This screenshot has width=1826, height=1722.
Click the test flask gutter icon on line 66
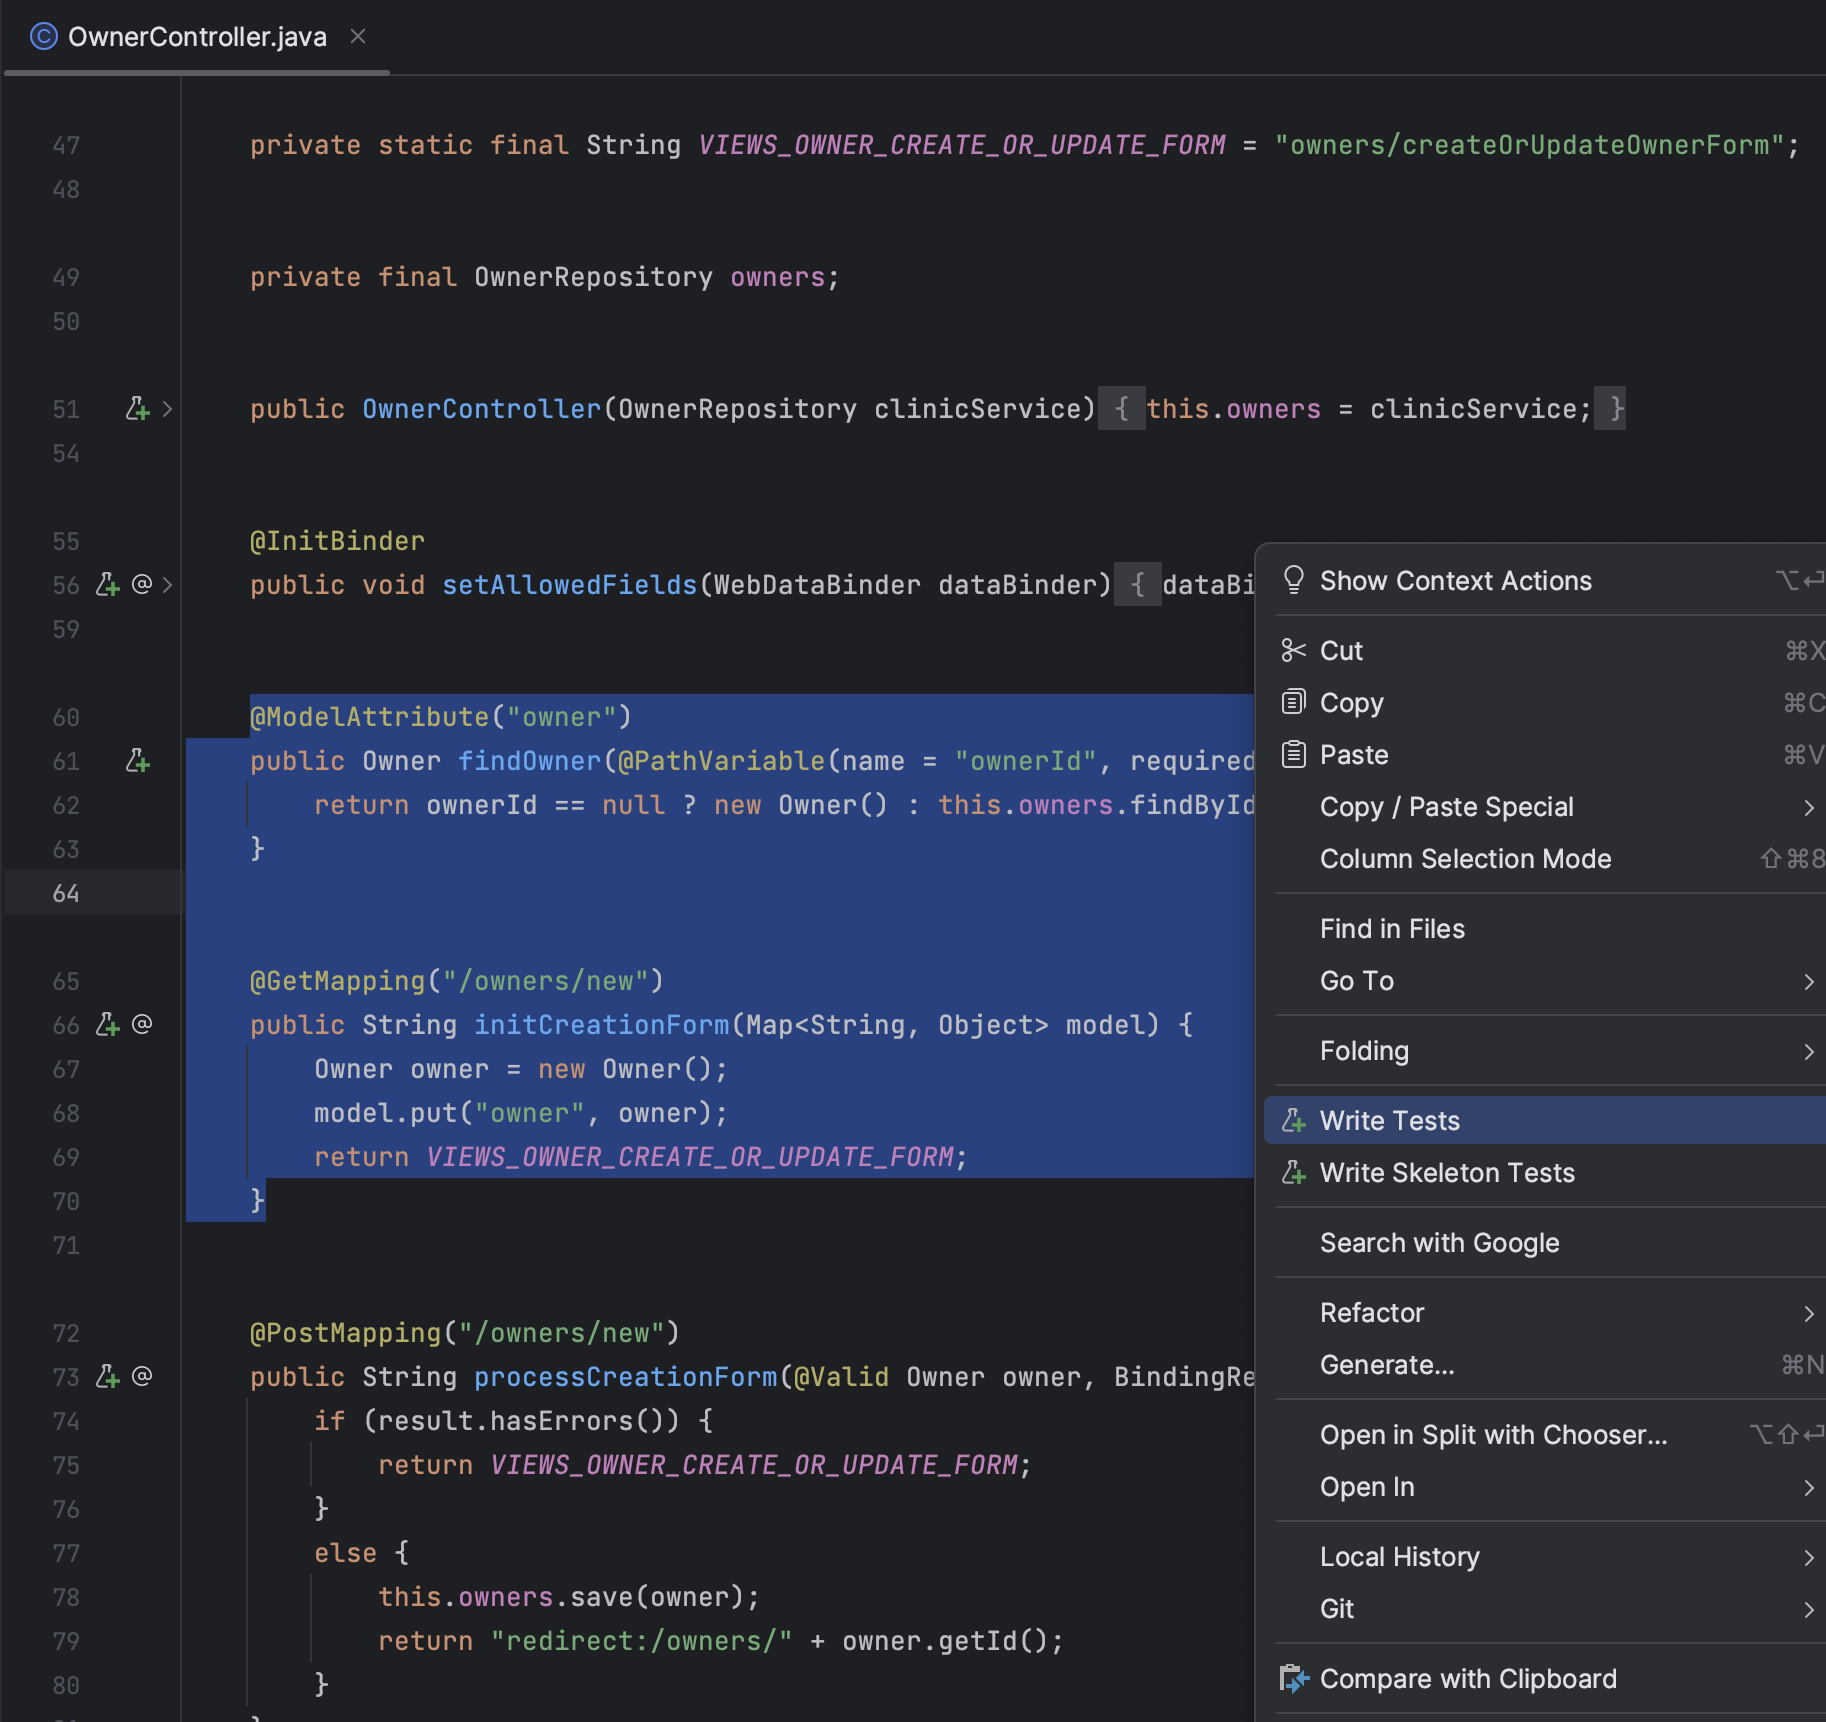click(107, 1025)
